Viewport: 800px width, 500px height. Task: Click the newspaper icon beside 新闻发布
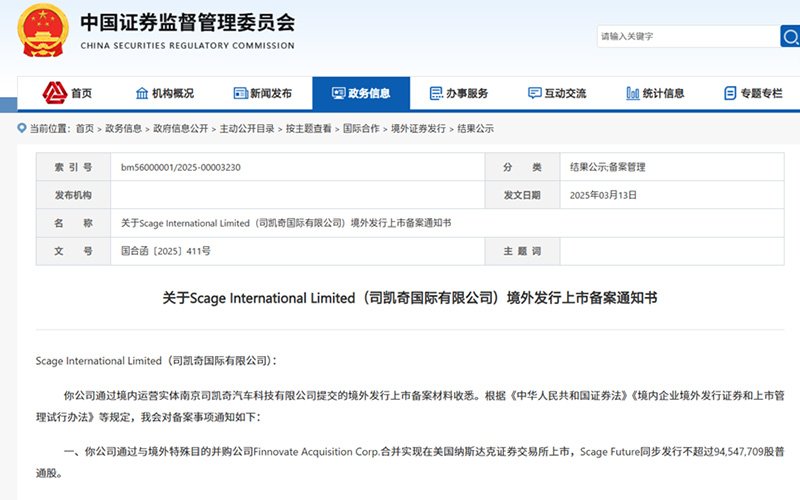pyautogui.click(x=240, y=93)
